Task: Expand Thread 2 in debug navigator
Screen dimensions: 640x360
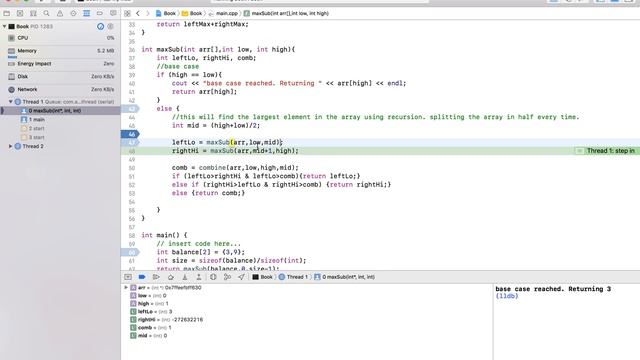Action: click(11, 146)
